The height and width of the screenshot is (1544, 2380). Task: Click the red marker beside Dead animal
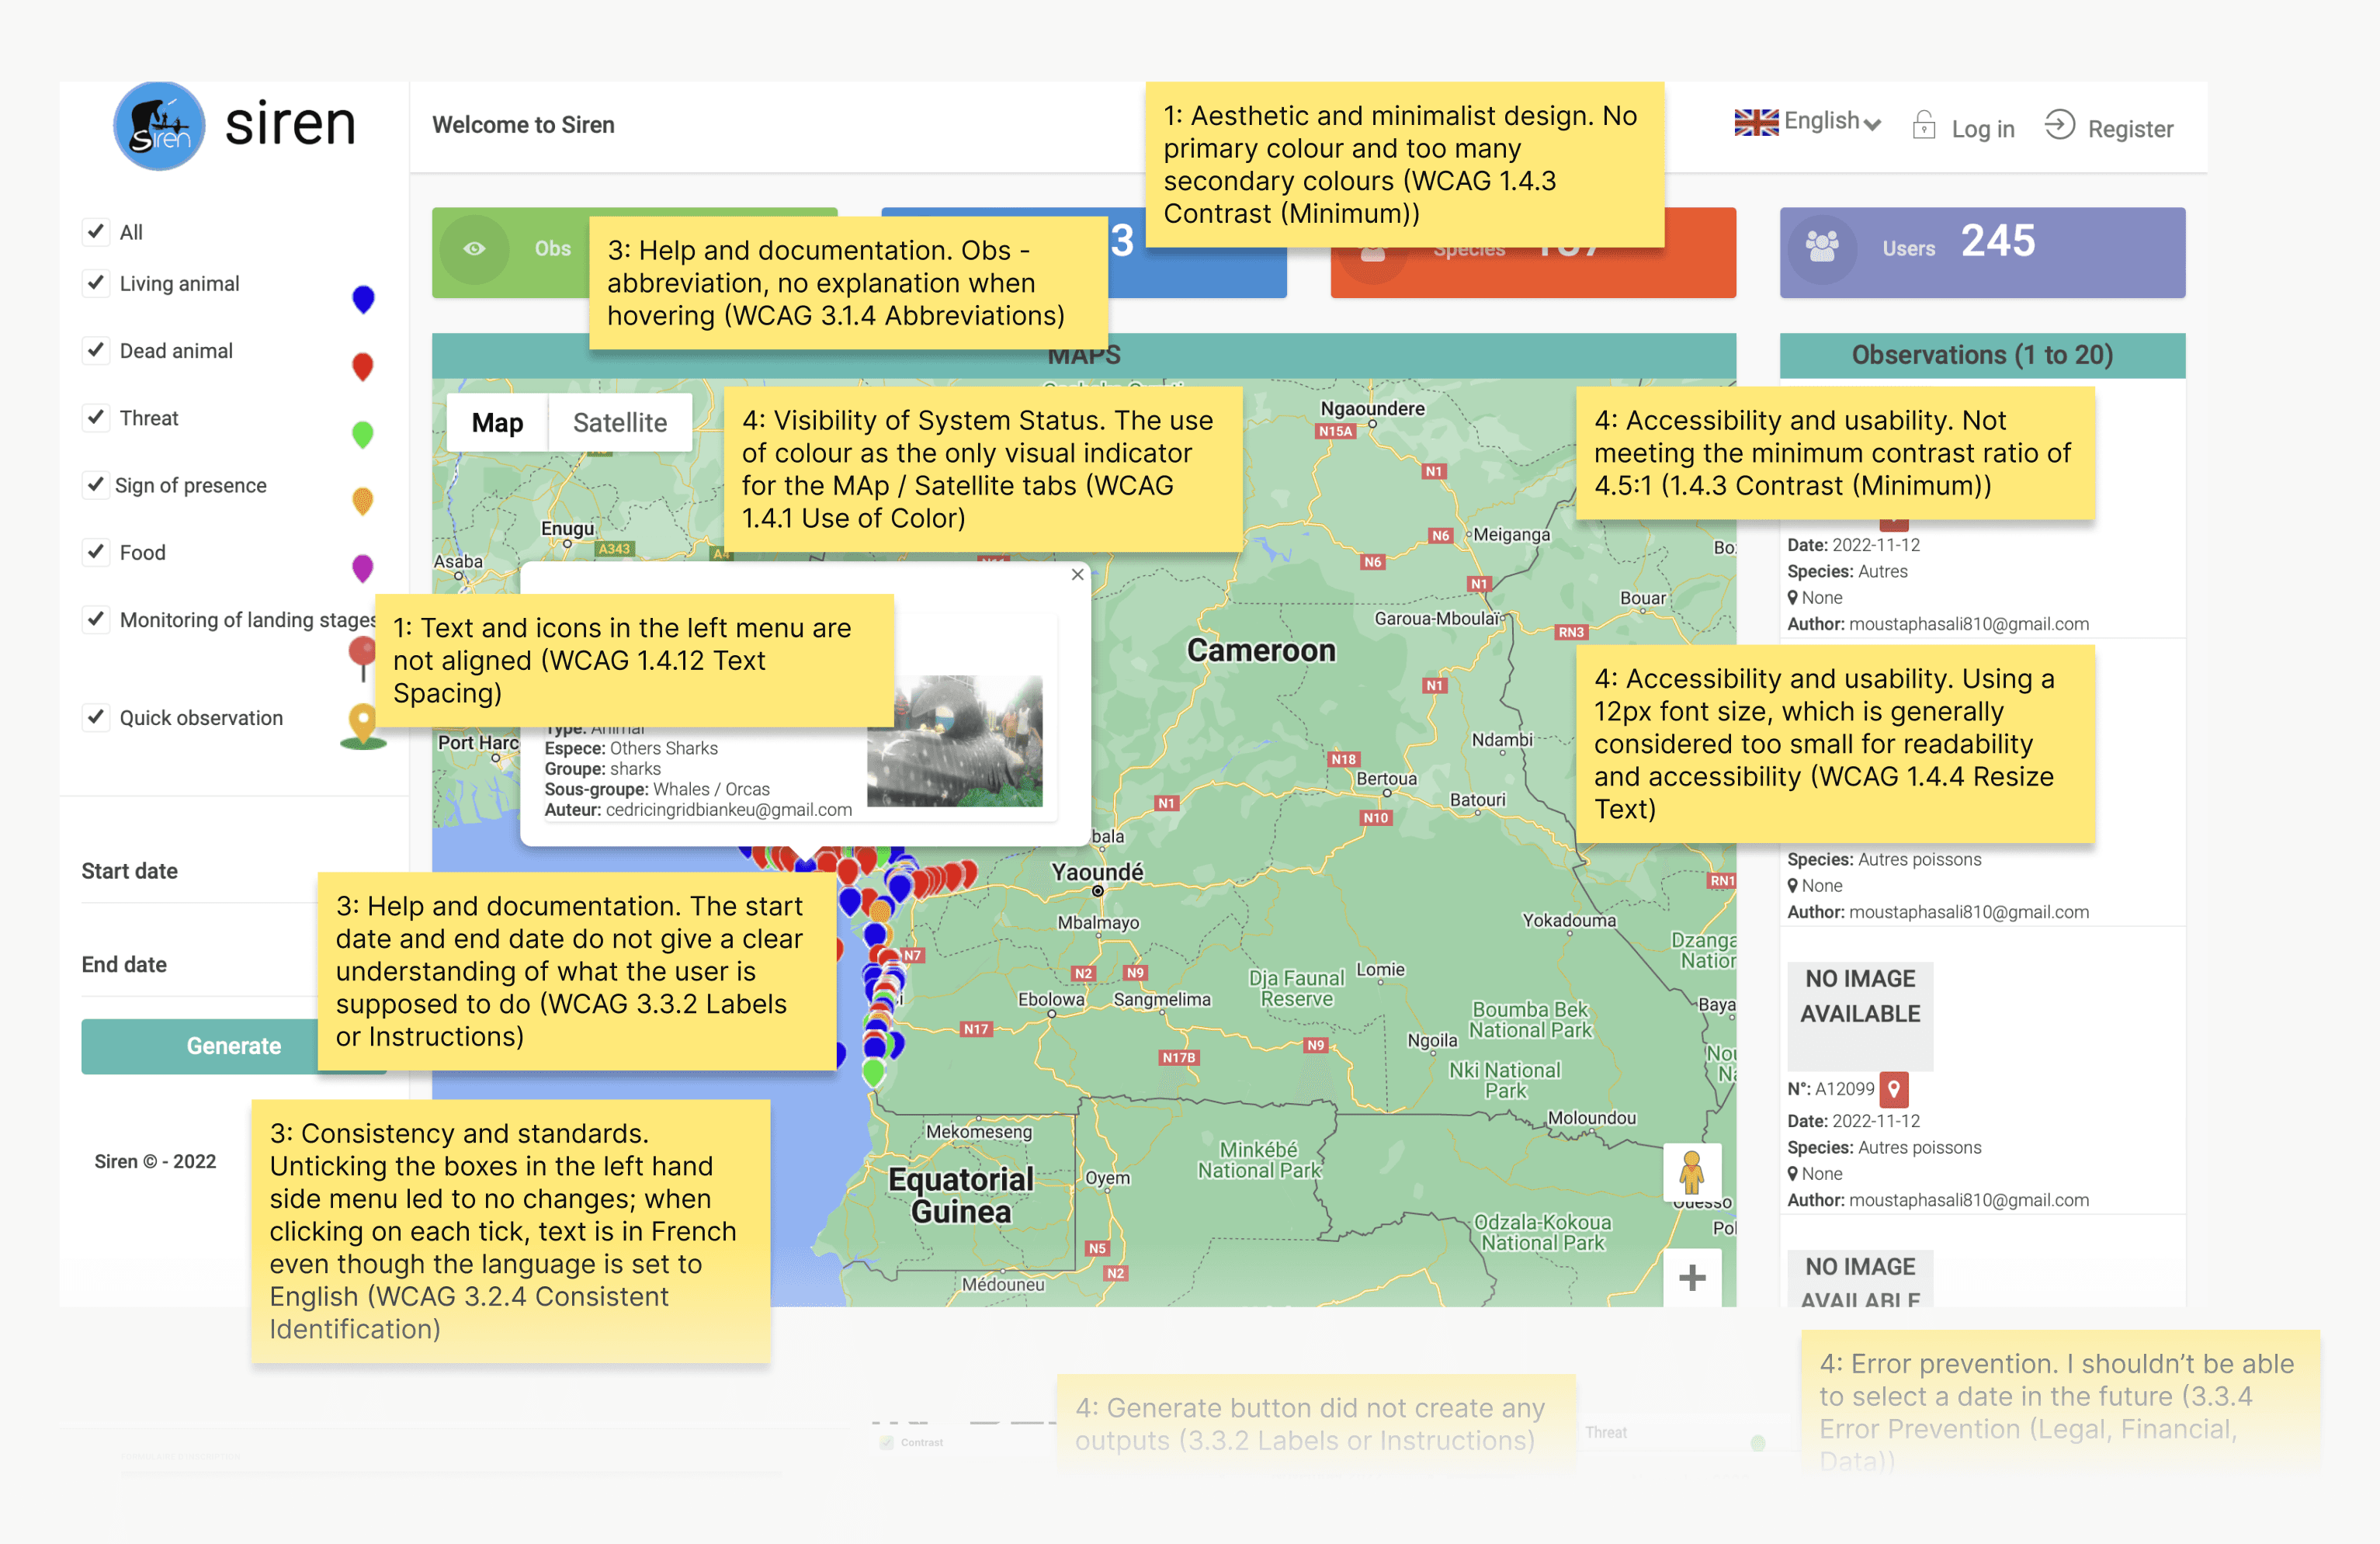click(363, 367)
